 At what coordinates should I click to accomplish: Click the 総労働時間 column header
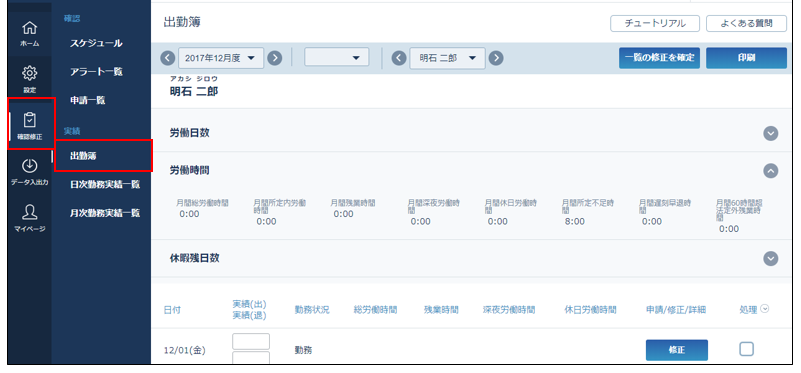point(375,310)
